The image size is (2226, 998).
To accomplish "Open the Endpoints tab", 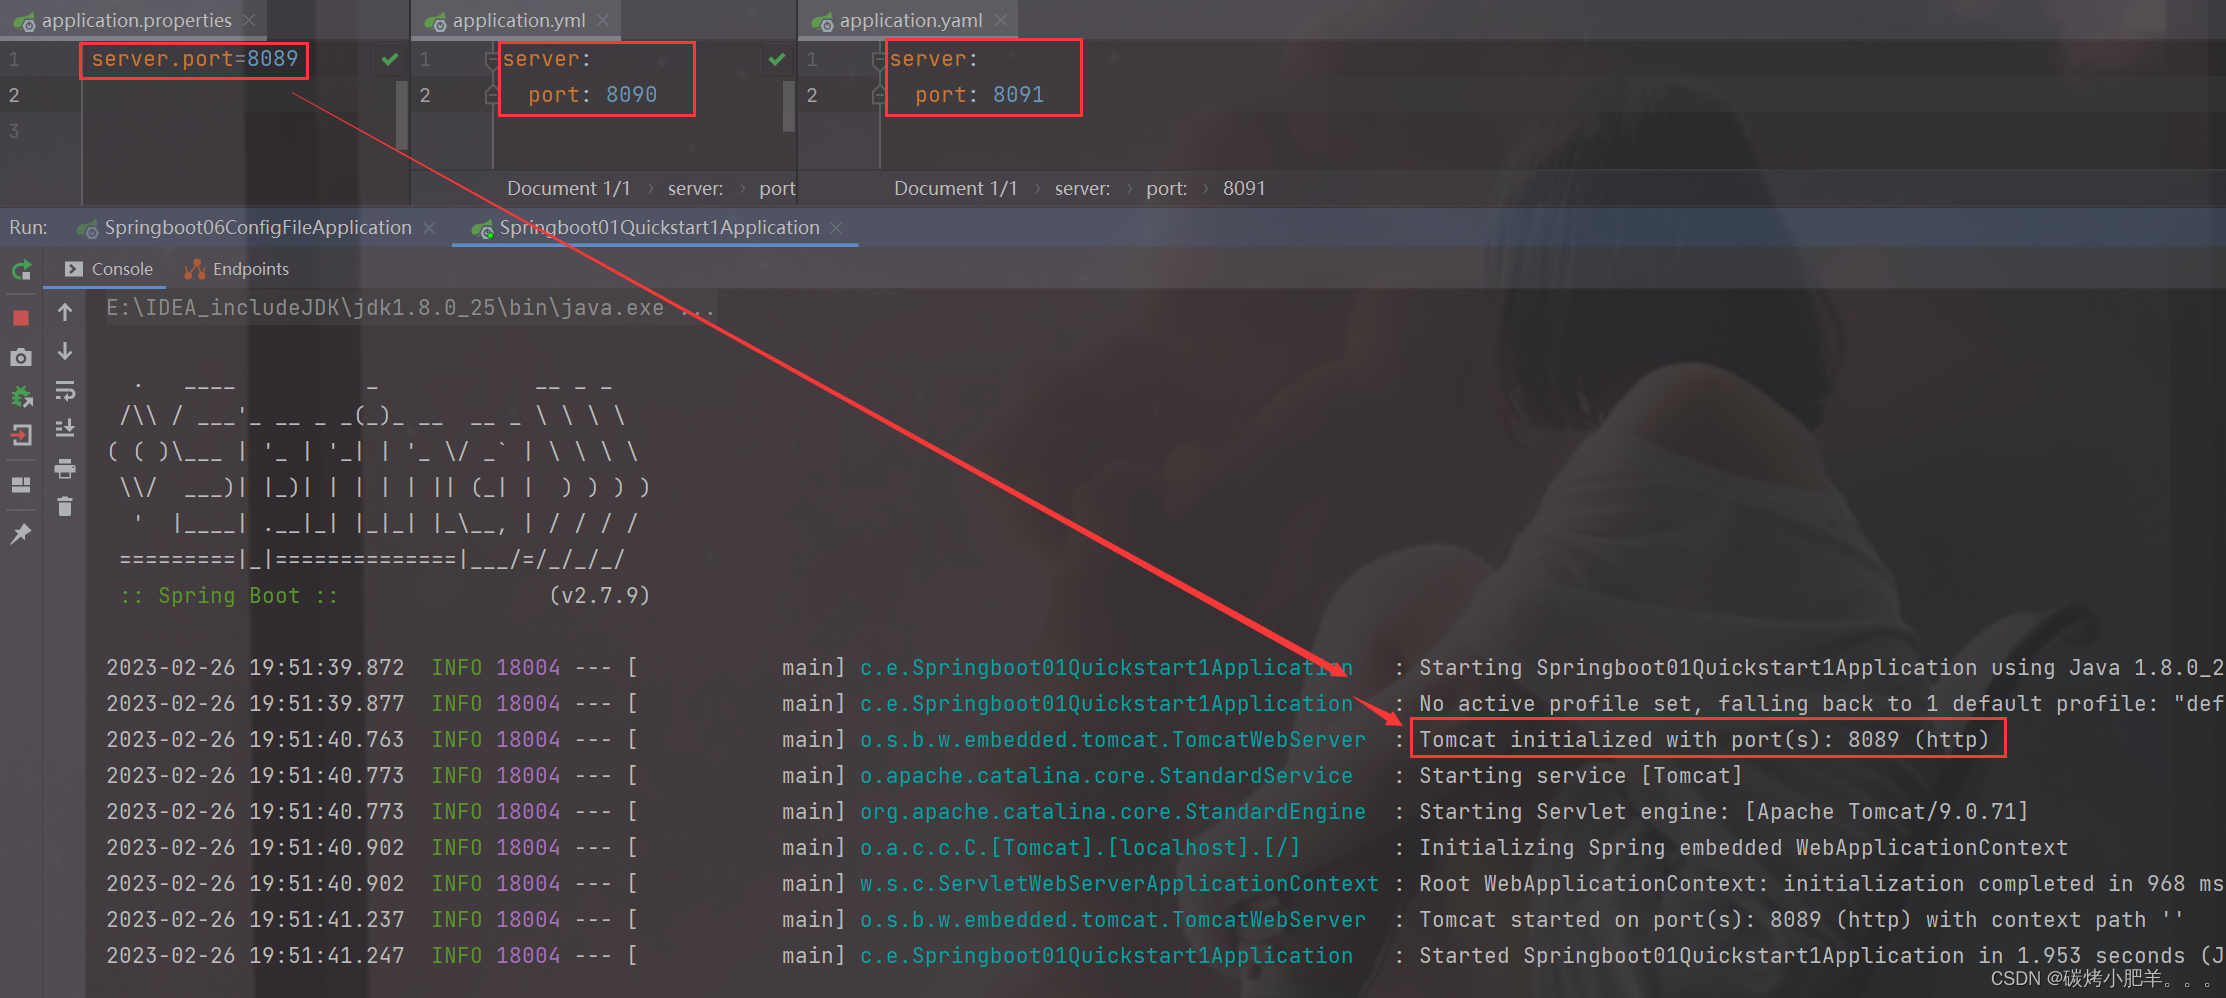I will pyautogui.click(x=238, y=269).
